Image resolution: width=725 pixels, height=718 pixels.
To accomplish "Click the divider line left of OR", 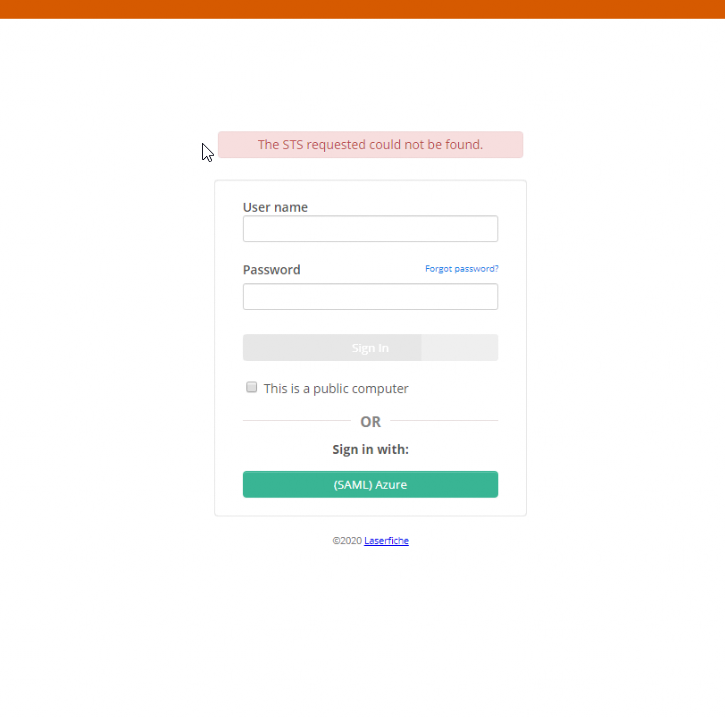I will (295, 421).
